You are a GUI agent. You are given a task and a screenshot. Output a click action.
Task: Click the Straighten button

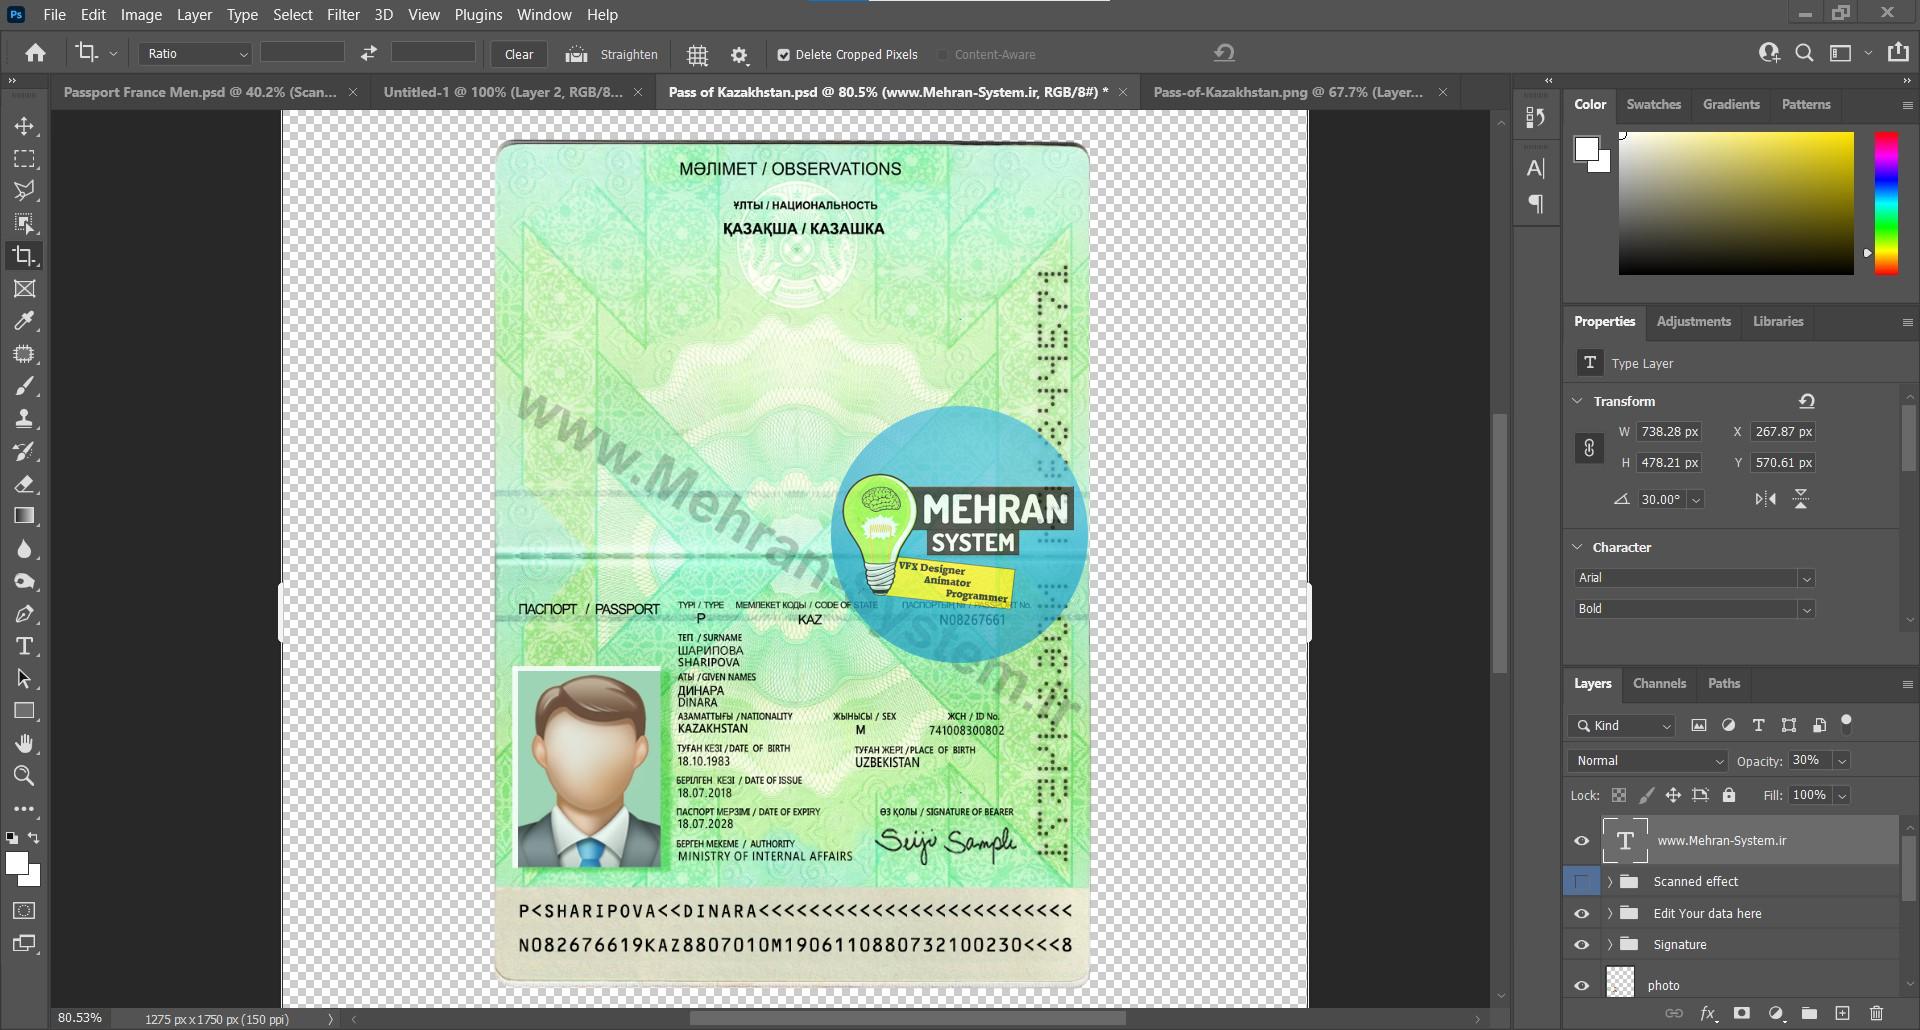(x=612, y=54)
